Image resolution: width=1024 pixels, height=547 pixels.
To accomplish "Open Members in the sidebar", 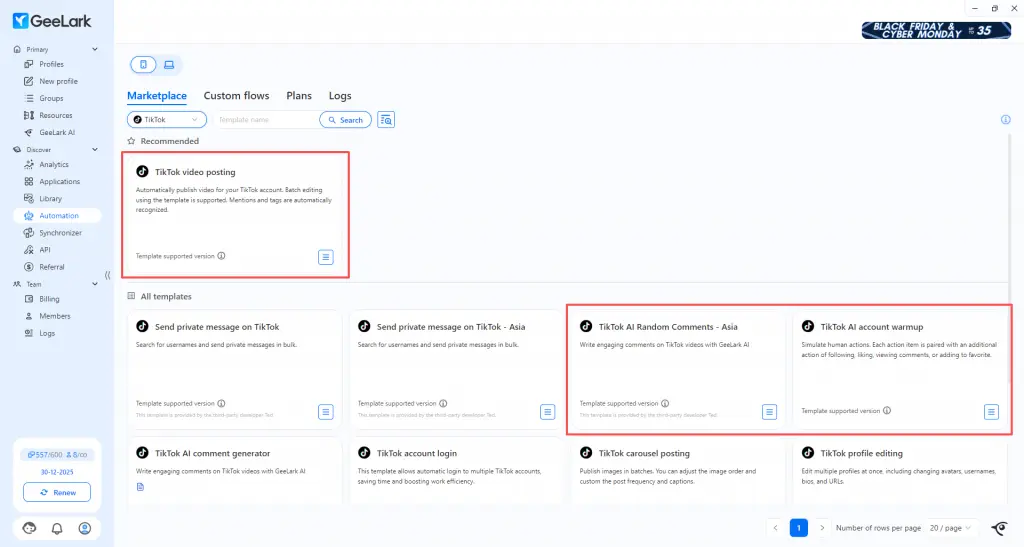I will tap(54, 316).
